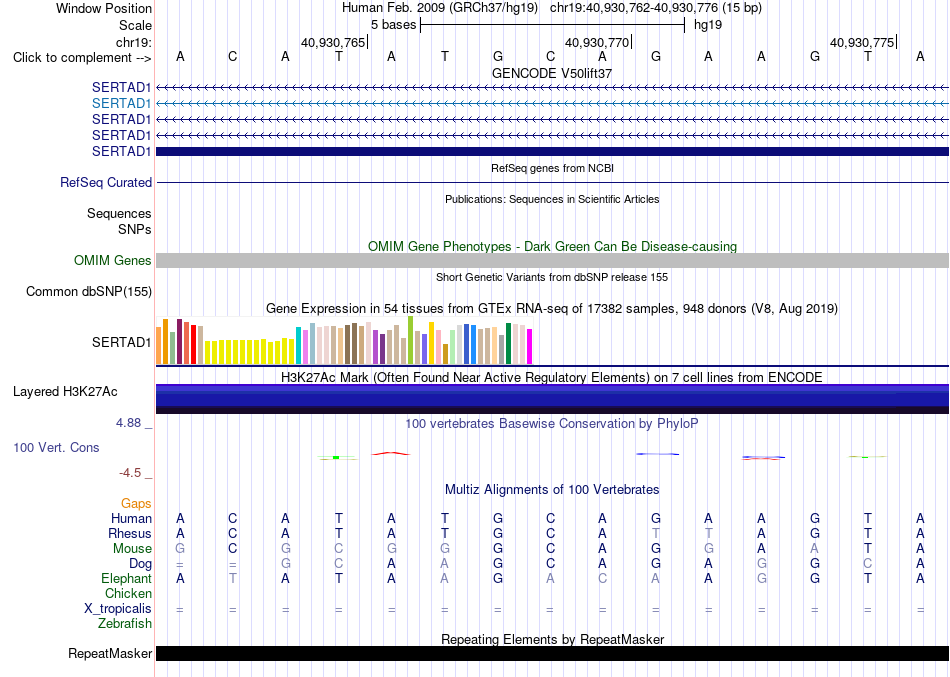Open 'Multiz Alignments of 100 Vertebrates' title
The image size is (950, 677).
552,490
